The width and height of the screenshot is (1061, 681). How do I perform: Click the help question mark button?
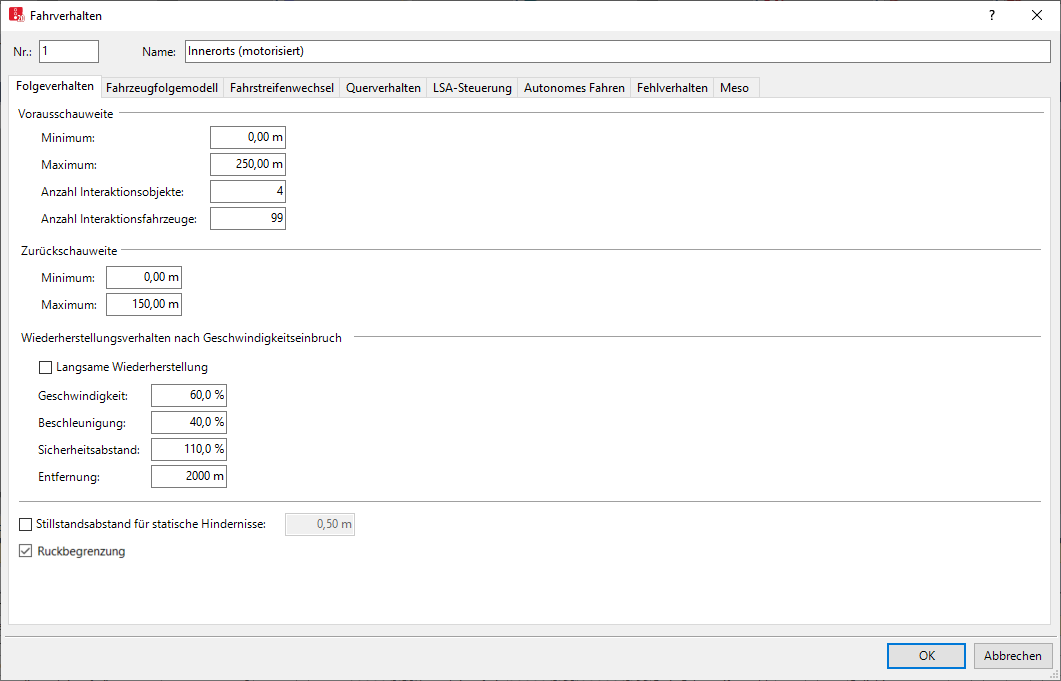click(x=991, y=15)
